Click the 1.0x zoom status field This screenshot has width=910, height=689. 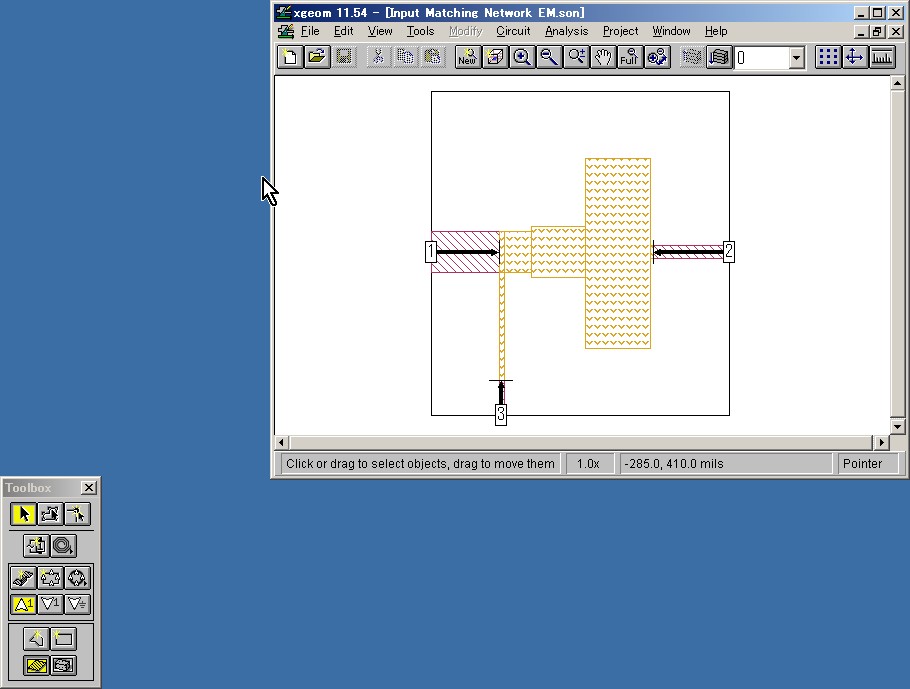(x=588, y=464)
